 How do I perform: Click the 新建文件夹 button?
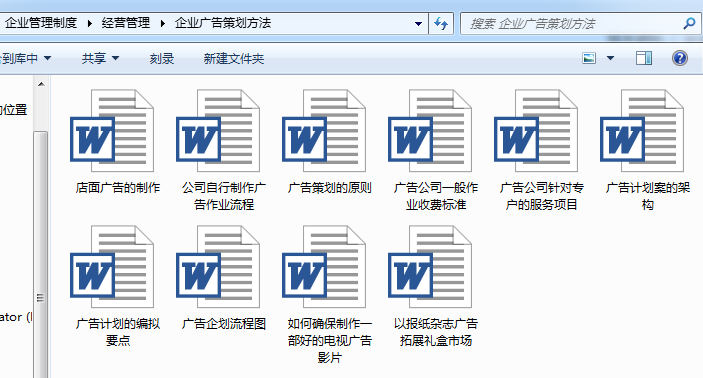click(234, 58)
